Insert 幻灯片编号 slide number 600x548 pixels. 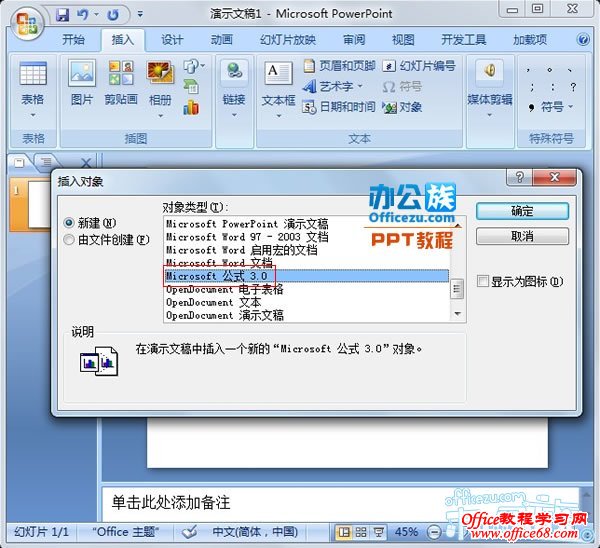coord(419,66)
